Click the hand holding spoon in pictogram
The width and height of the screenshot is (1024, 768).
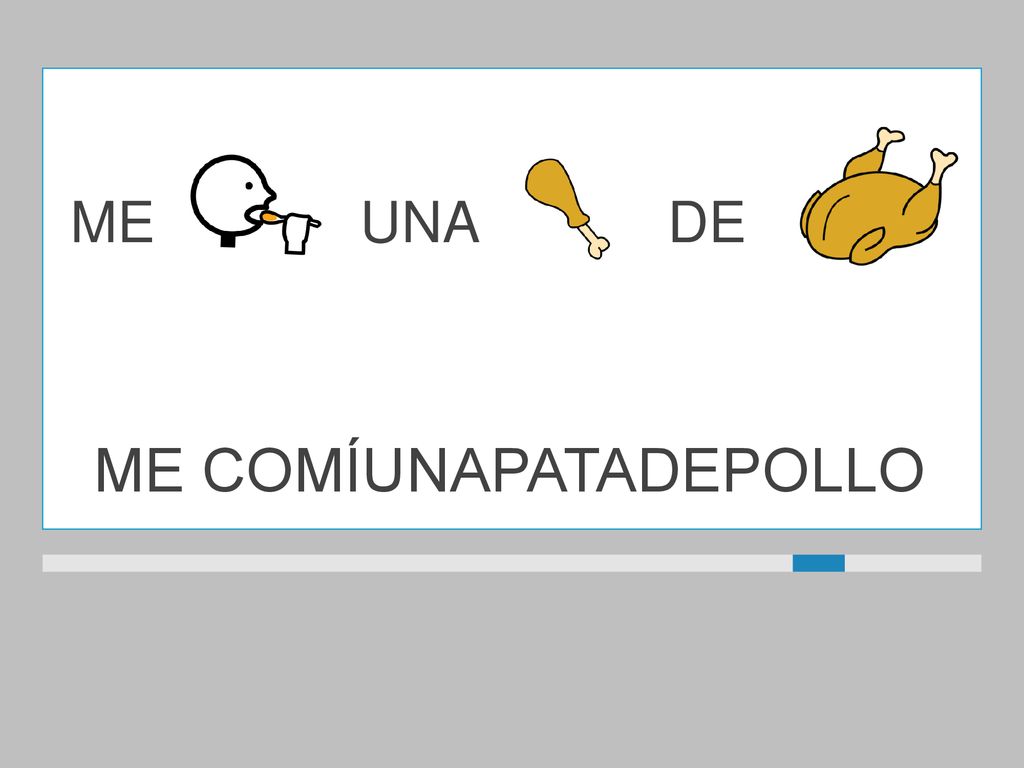(x=300, y=232)
